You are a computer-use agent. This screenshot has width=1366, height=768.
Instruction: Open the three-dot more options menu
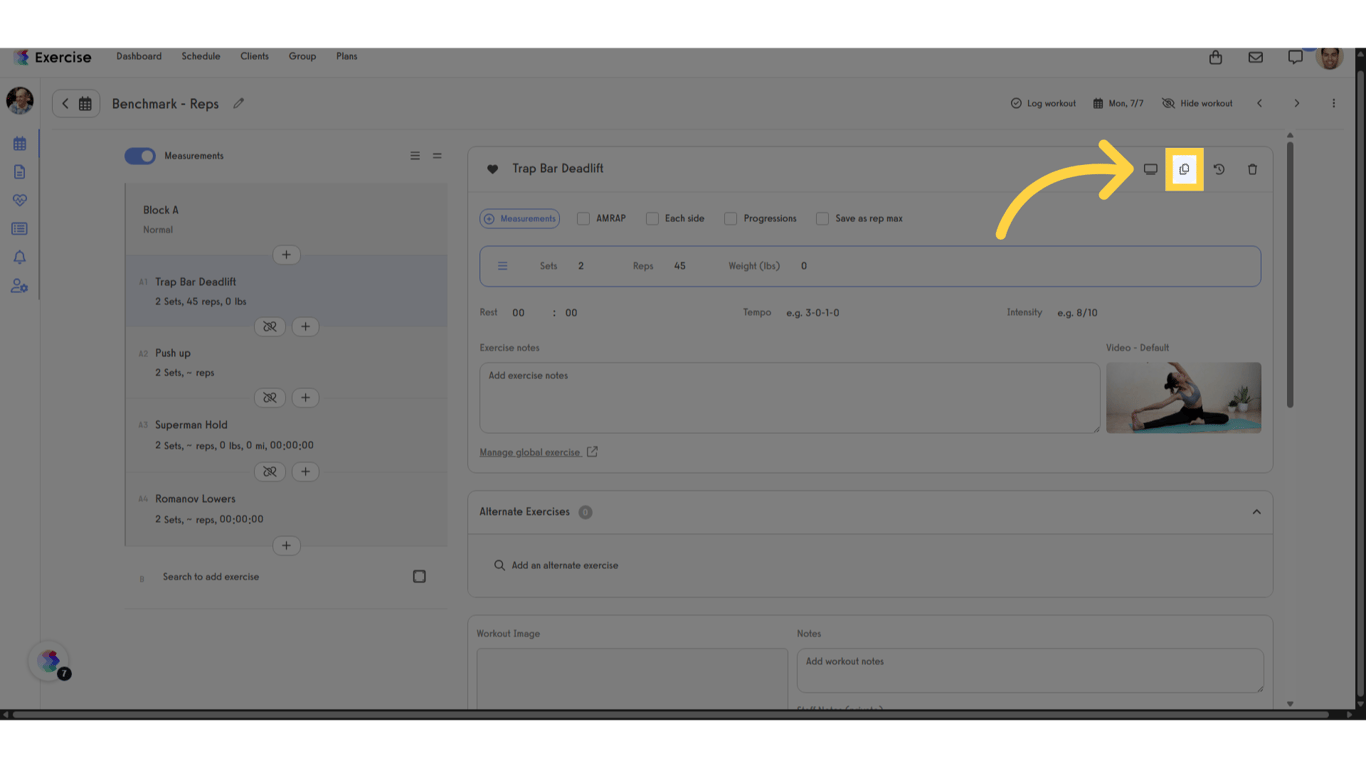pos(1333,104)
